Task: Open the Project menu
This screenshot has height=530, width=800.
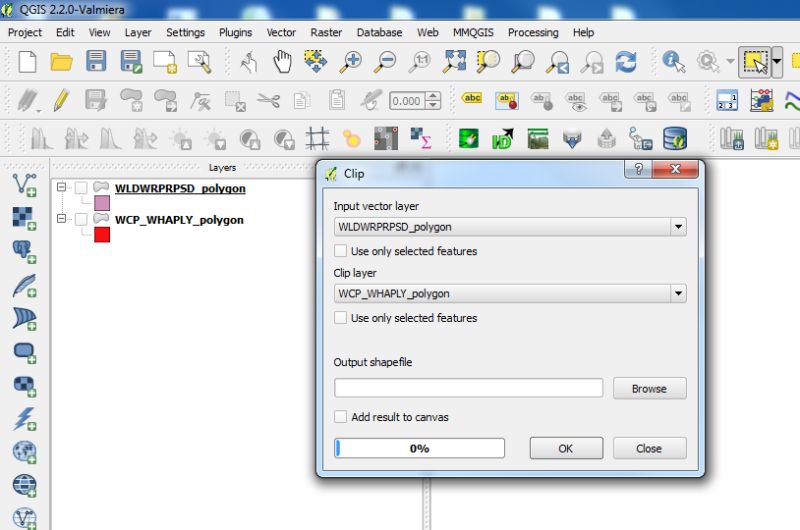Action: [x=24, y=32]
